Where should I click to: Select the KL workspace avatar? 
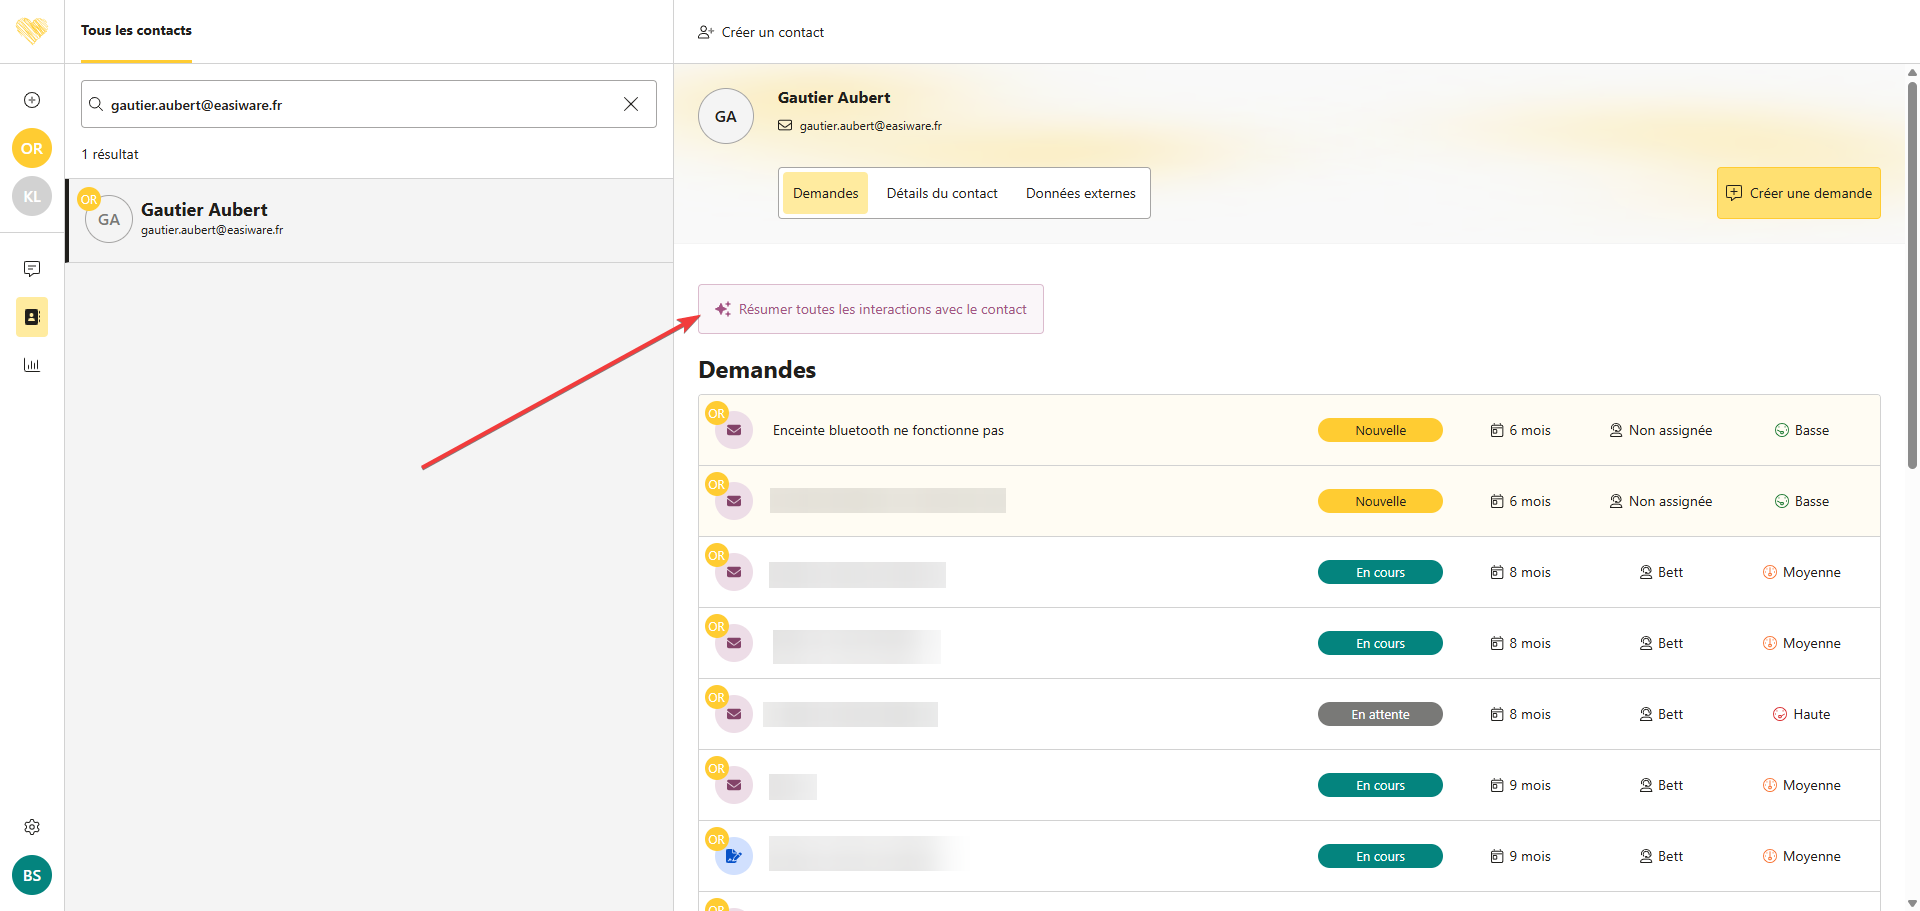tap(32, 196)
